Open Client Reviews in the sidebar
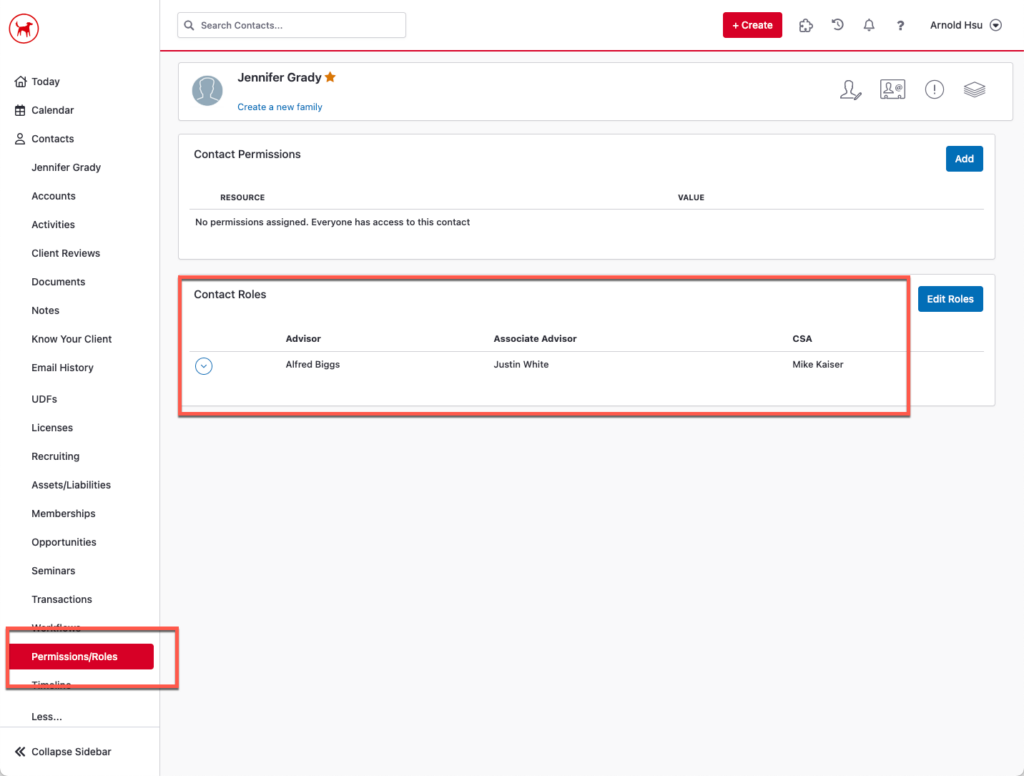1024x776 pixels. (66, 253)
